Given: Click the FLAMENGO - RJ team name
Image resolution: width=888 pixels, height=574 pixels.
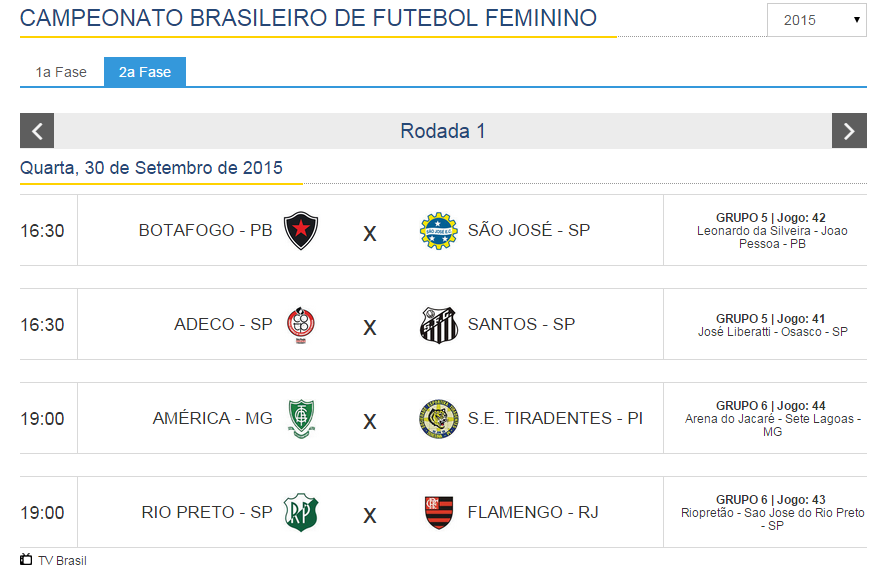Looking at the screenshot, I should pyautogui.click(x=533, y=512).
